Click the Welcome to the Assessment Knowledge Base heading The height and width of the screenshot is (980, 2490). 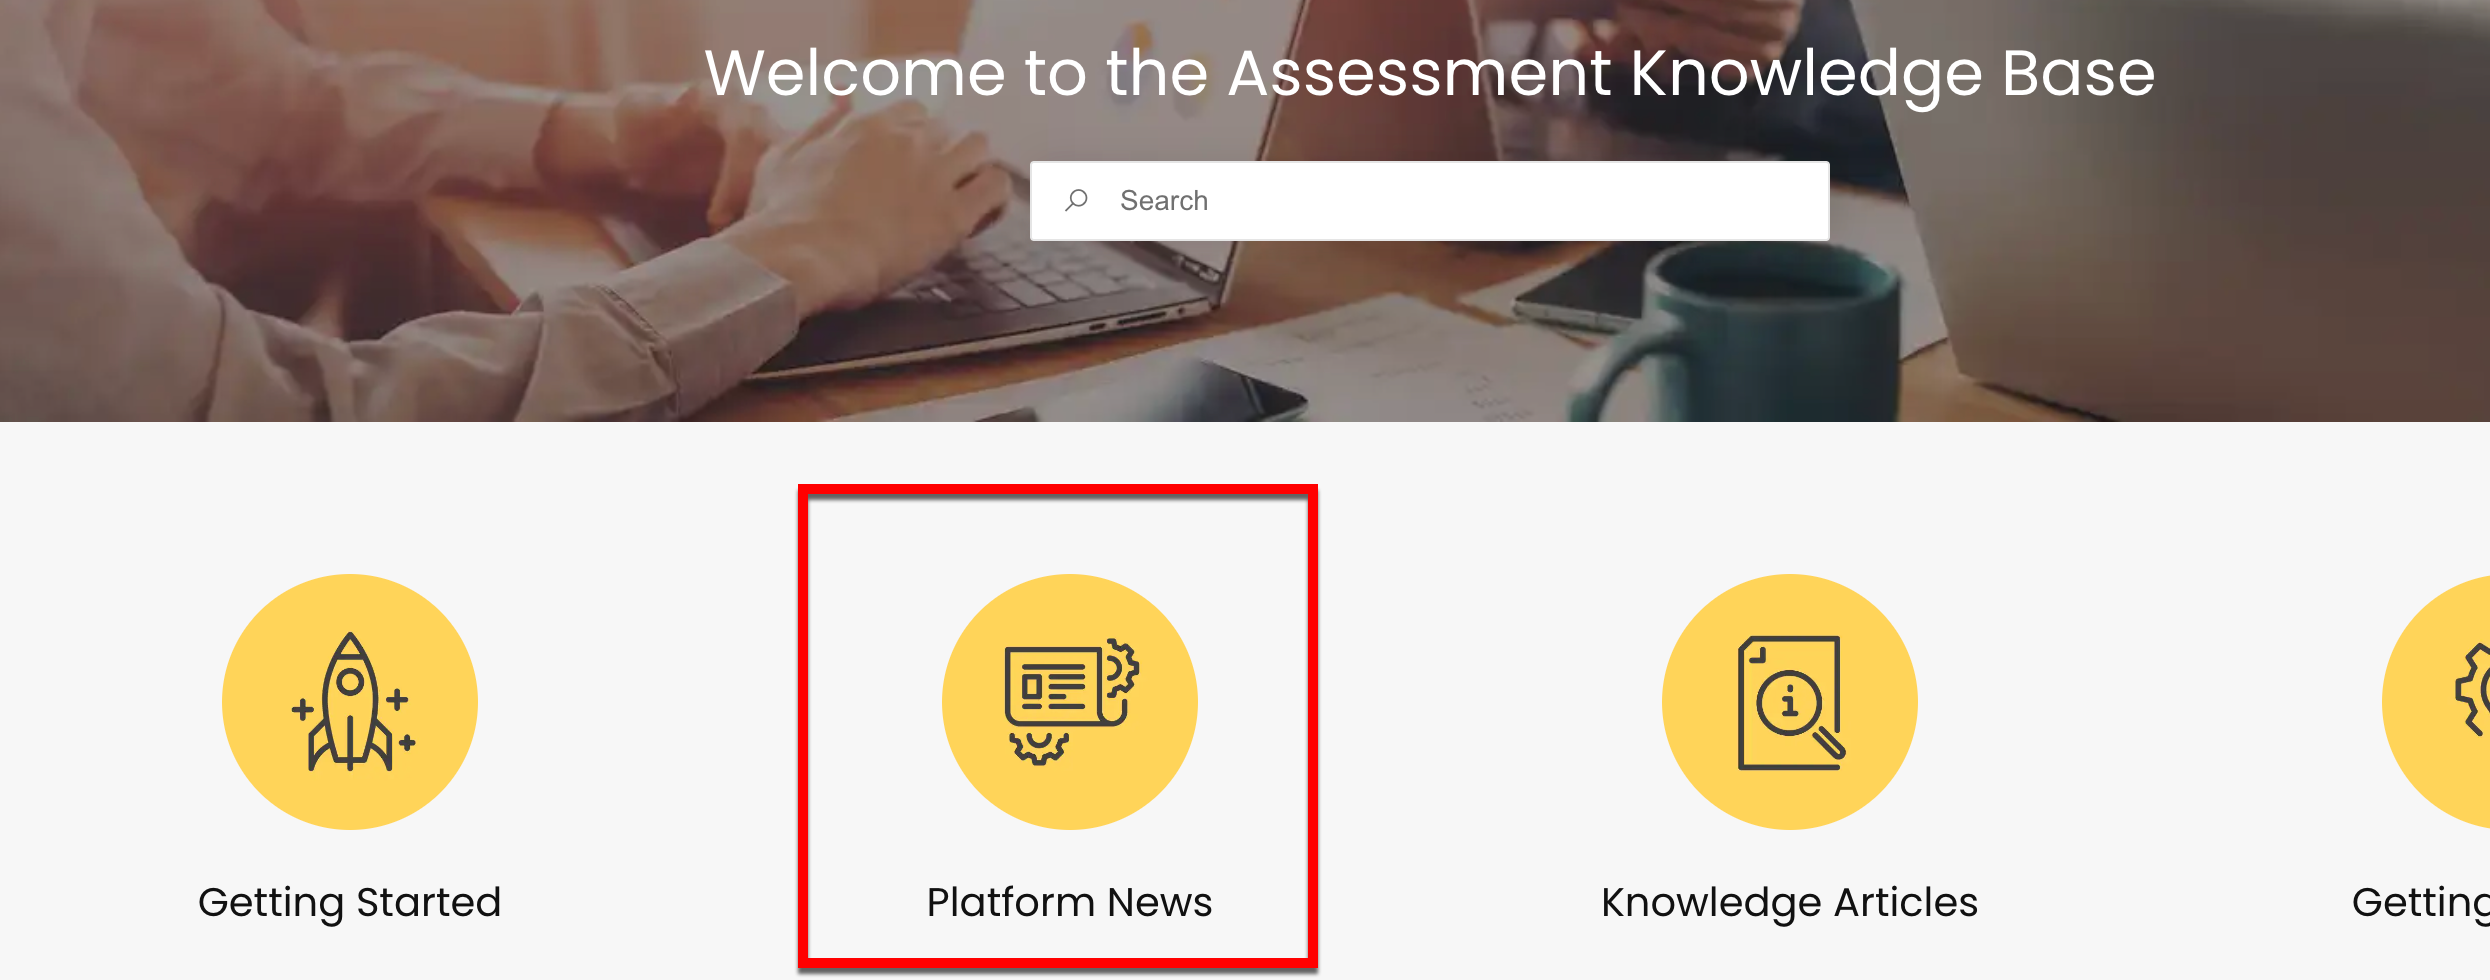tap(1430, 74)
